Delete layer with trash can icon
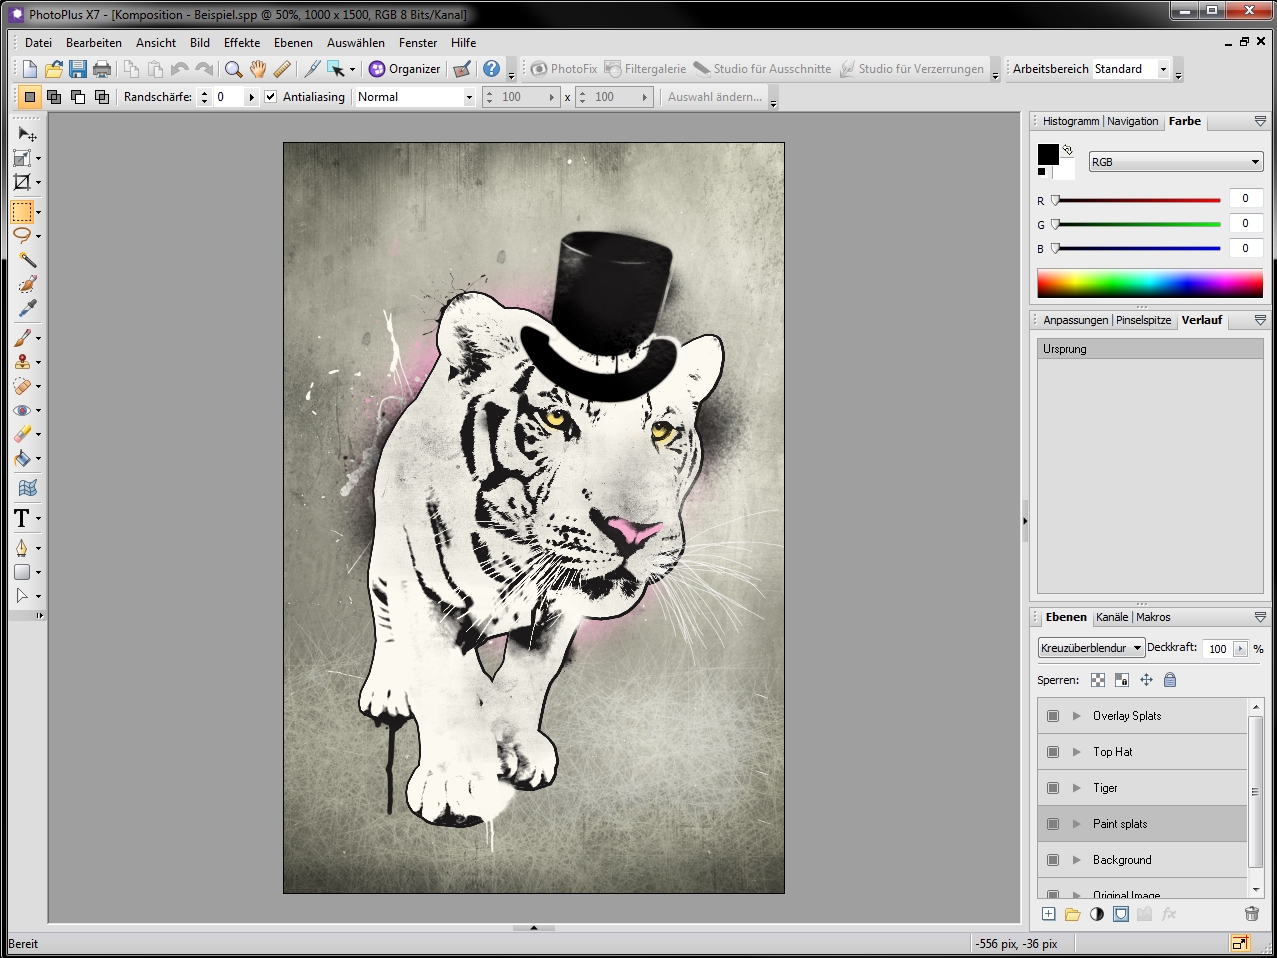 tap(1251, 914)
